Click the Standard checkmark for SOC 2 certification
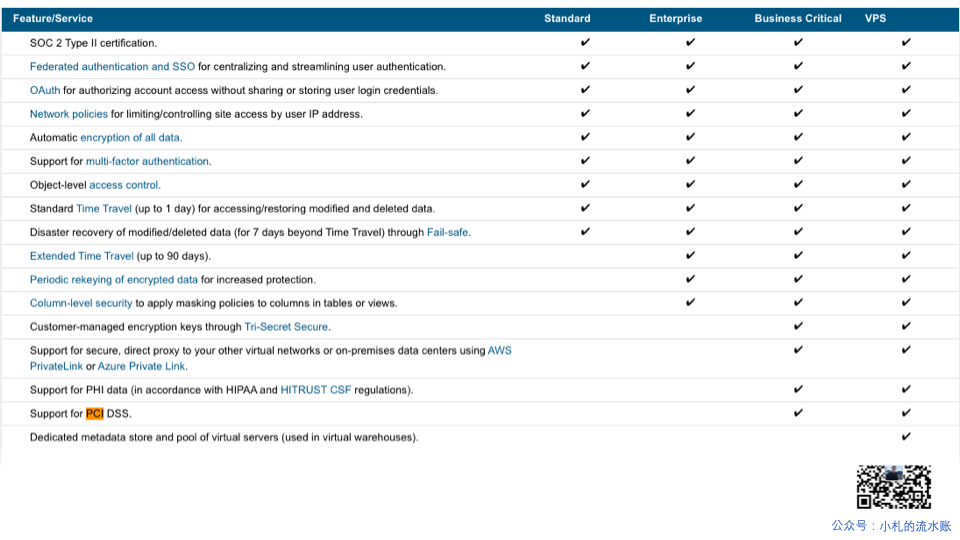The image size is (960, 540). [585, 43]
